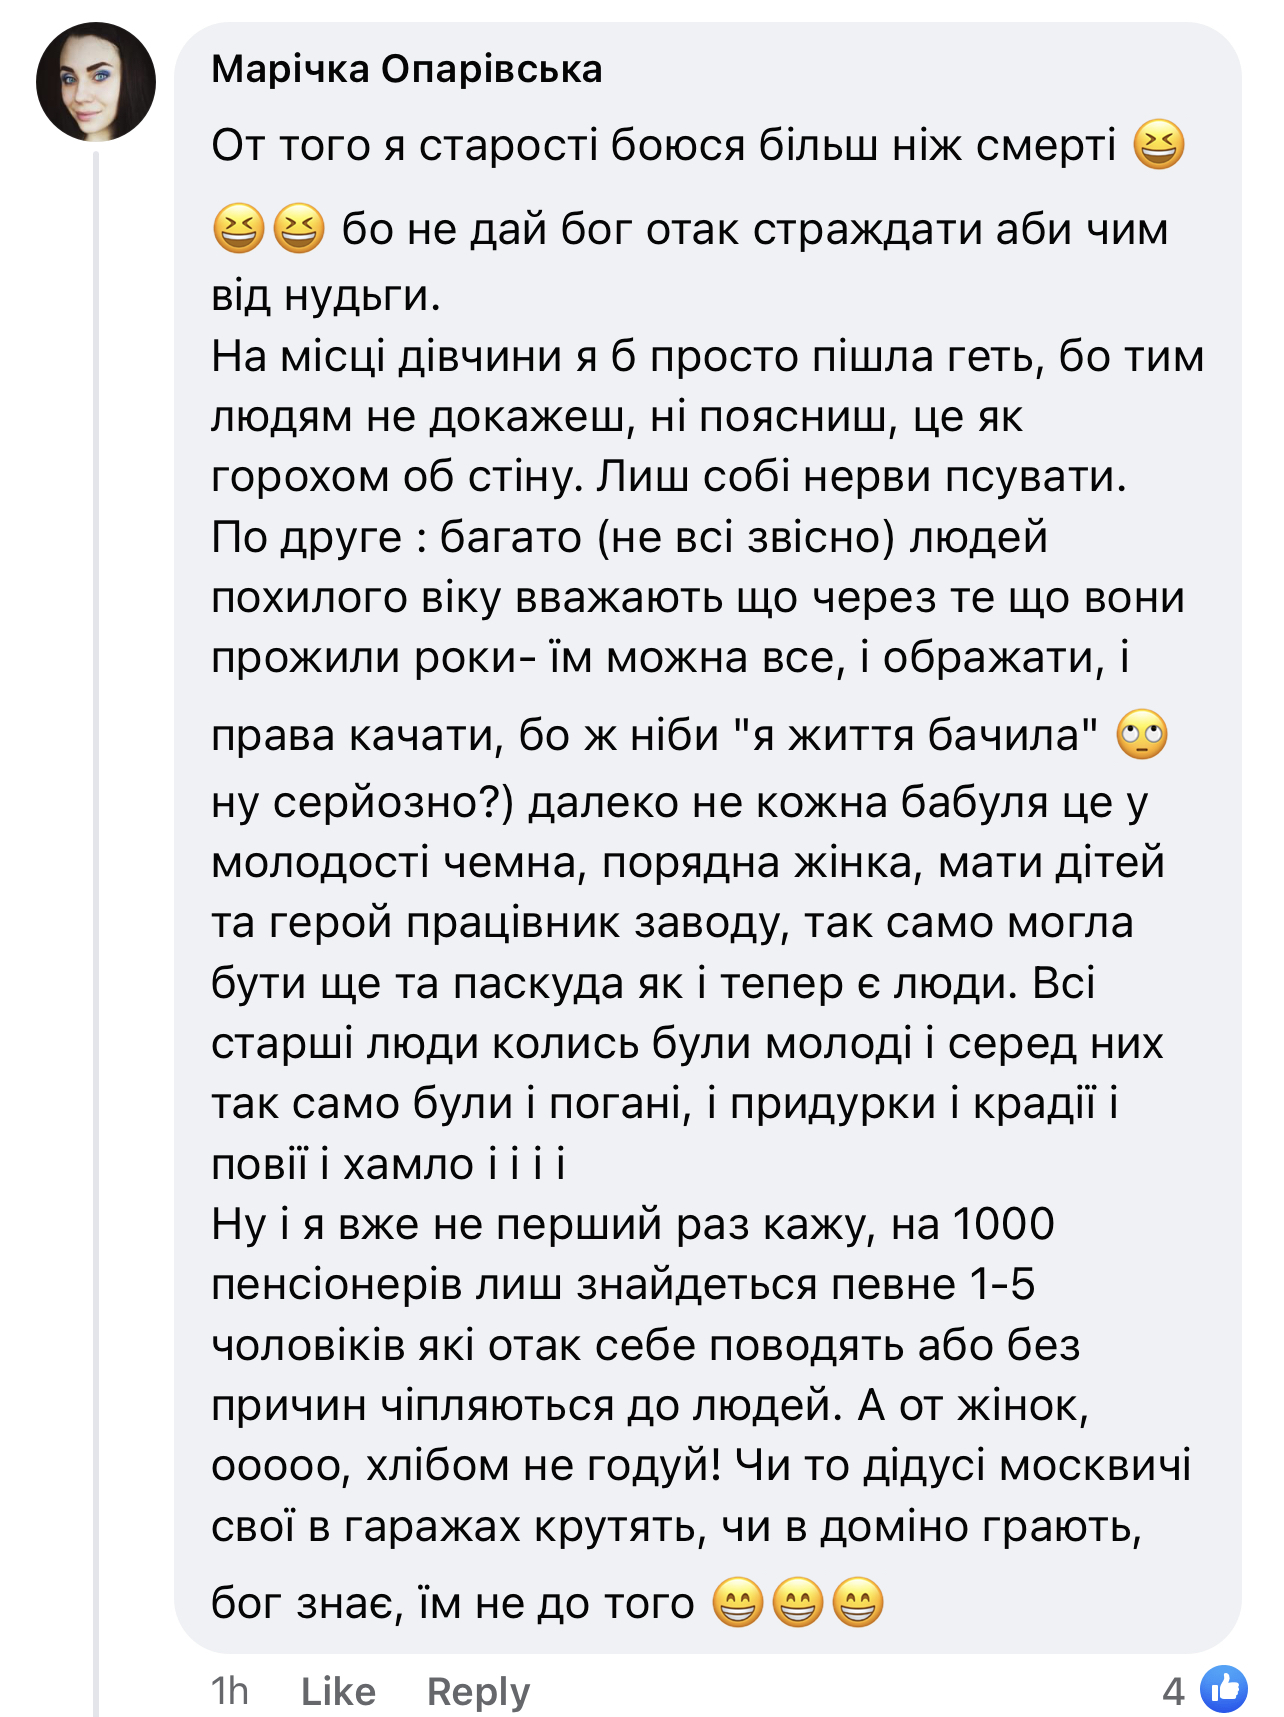This screenshot has width=1284, height=1717.
Task: Click first laughing emoji before "бо не дай"
Action: pos(238,228)
